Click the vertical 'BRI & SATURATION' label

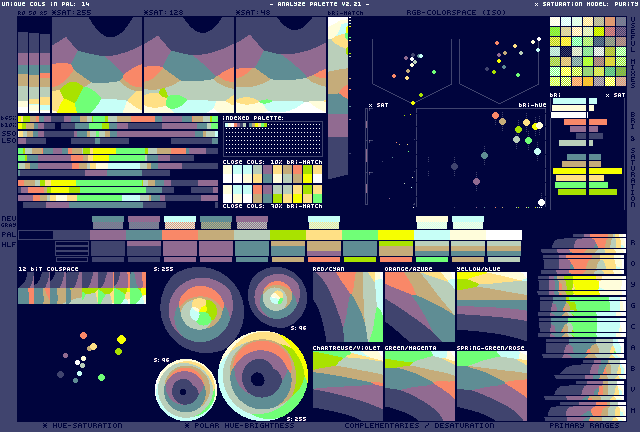tap(633, 160)
